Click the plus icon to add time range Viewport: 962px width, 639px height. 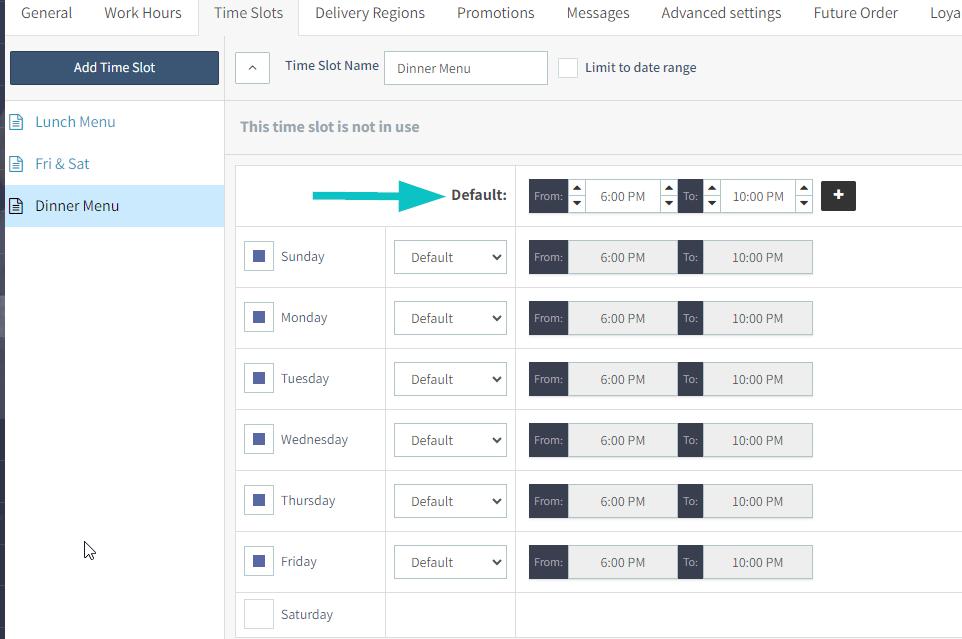pyautogui.click(x=838, y=196)
